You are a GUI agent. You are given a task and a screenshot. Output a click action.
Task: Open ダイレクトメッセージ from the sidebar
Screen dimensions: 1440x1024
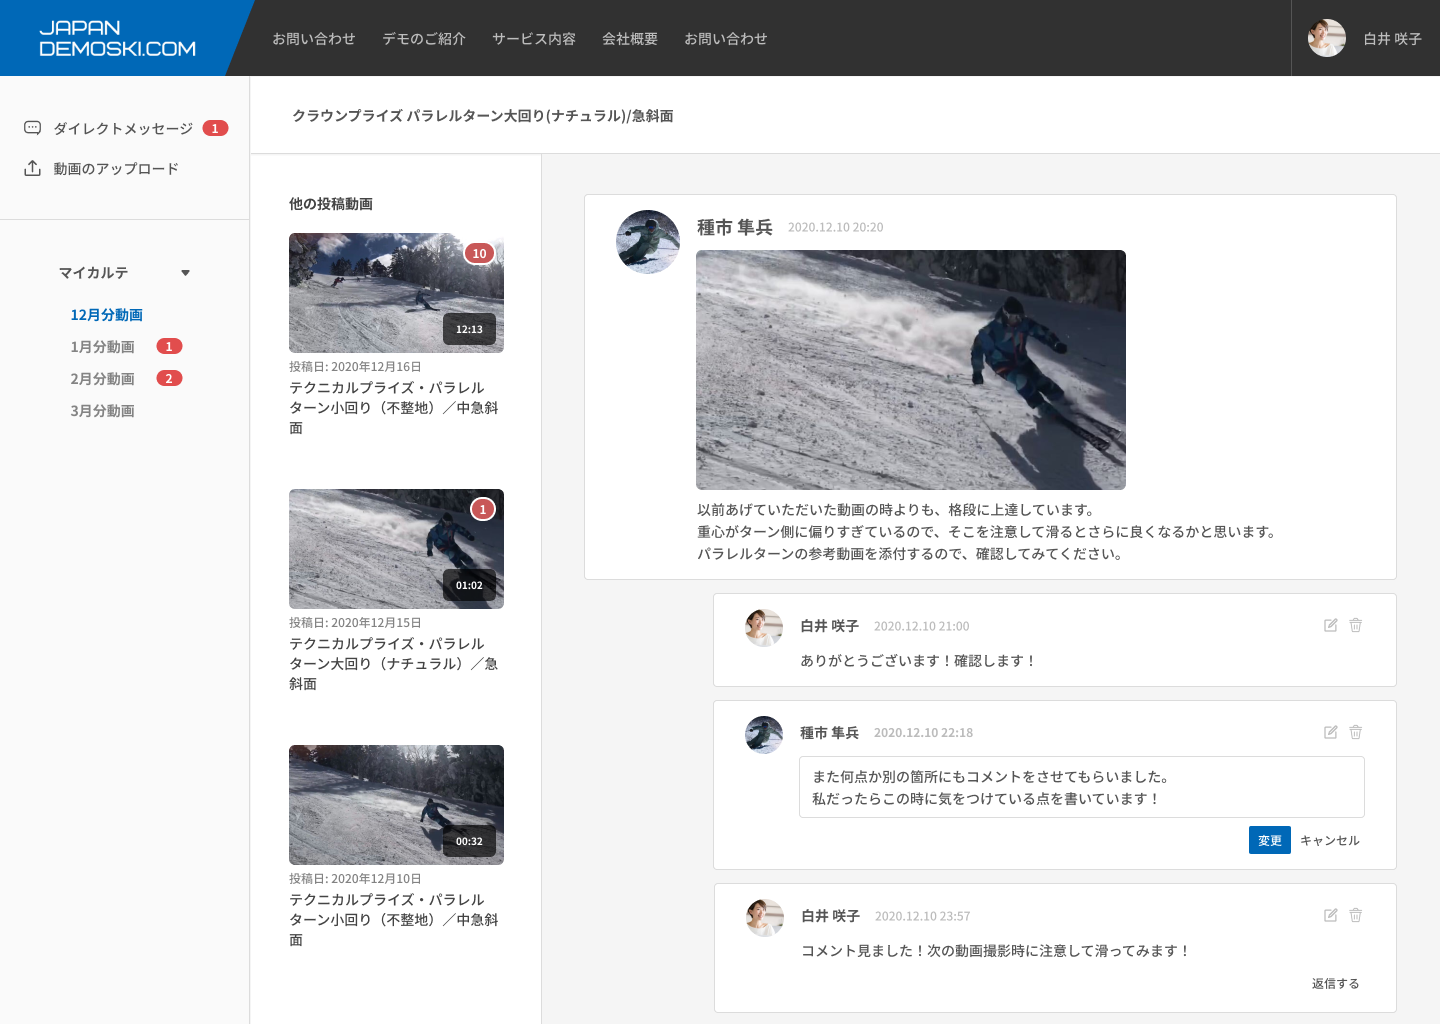coord(122,128)
